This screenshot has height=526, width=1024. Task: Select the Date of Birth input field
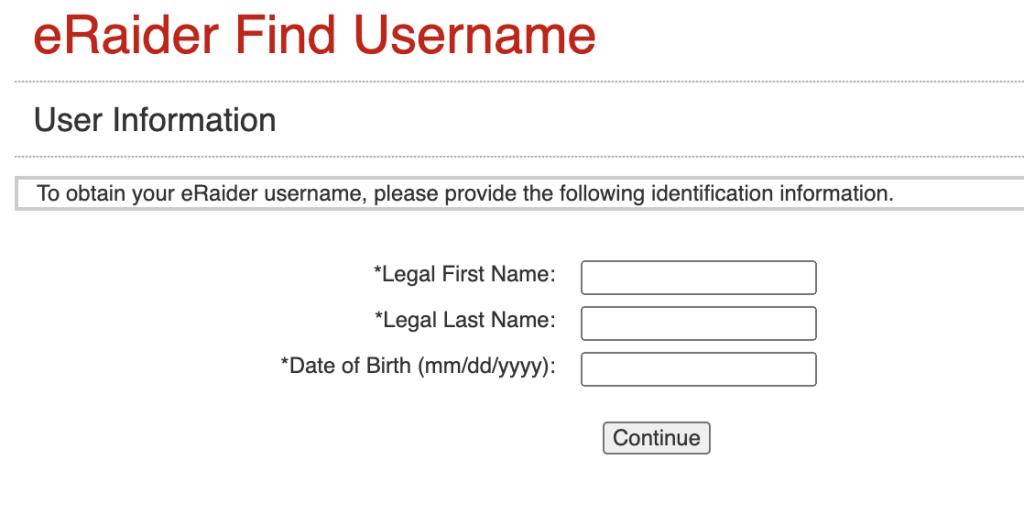698,369
